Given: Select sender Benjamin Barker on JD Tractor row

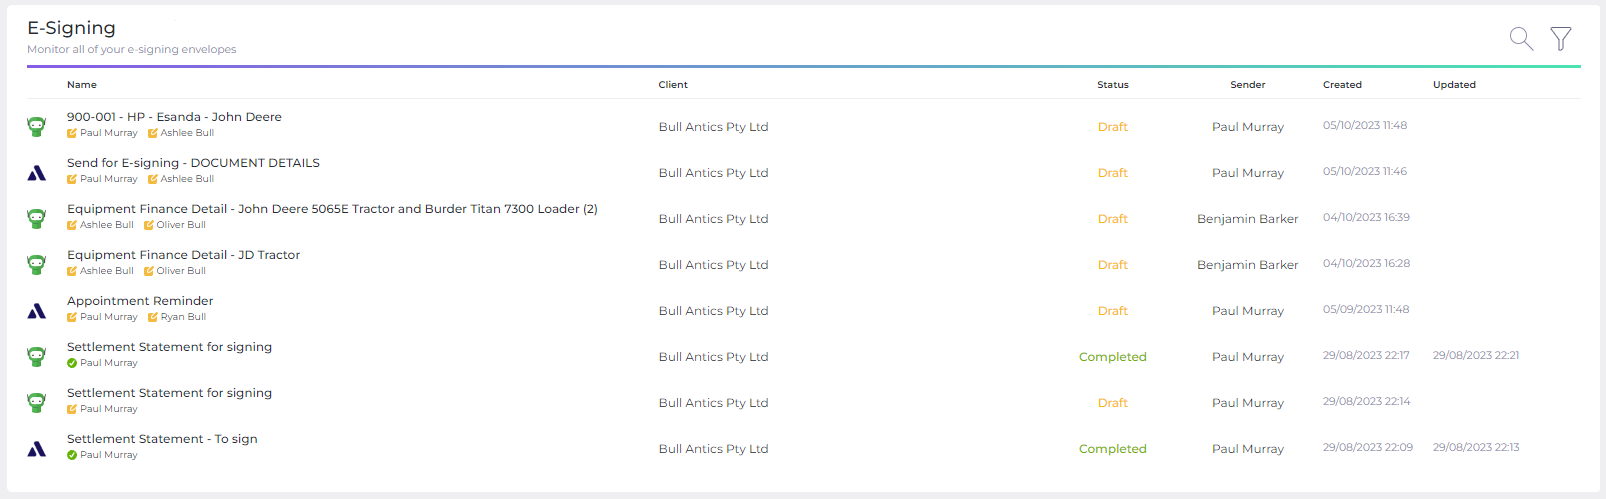Looking at the screenshot, I should [1247, 265].
